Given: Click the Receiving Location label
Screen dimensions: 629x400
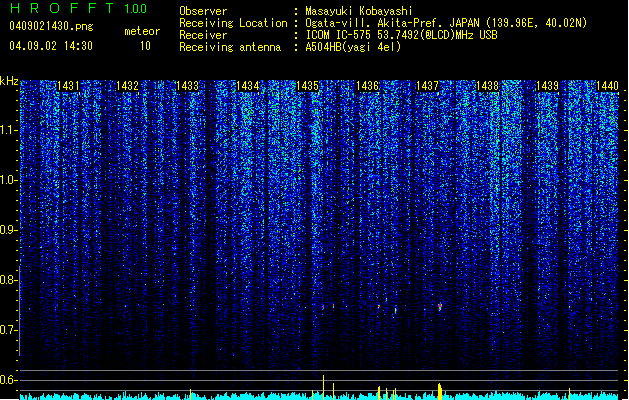Looking at the screenshot, I should [x=233, y=23].
